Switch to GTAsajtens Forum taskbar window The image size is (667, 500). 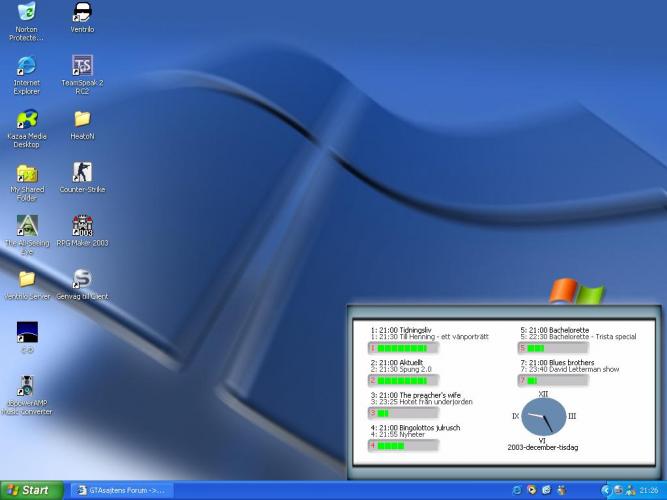(x=126, y=490)
